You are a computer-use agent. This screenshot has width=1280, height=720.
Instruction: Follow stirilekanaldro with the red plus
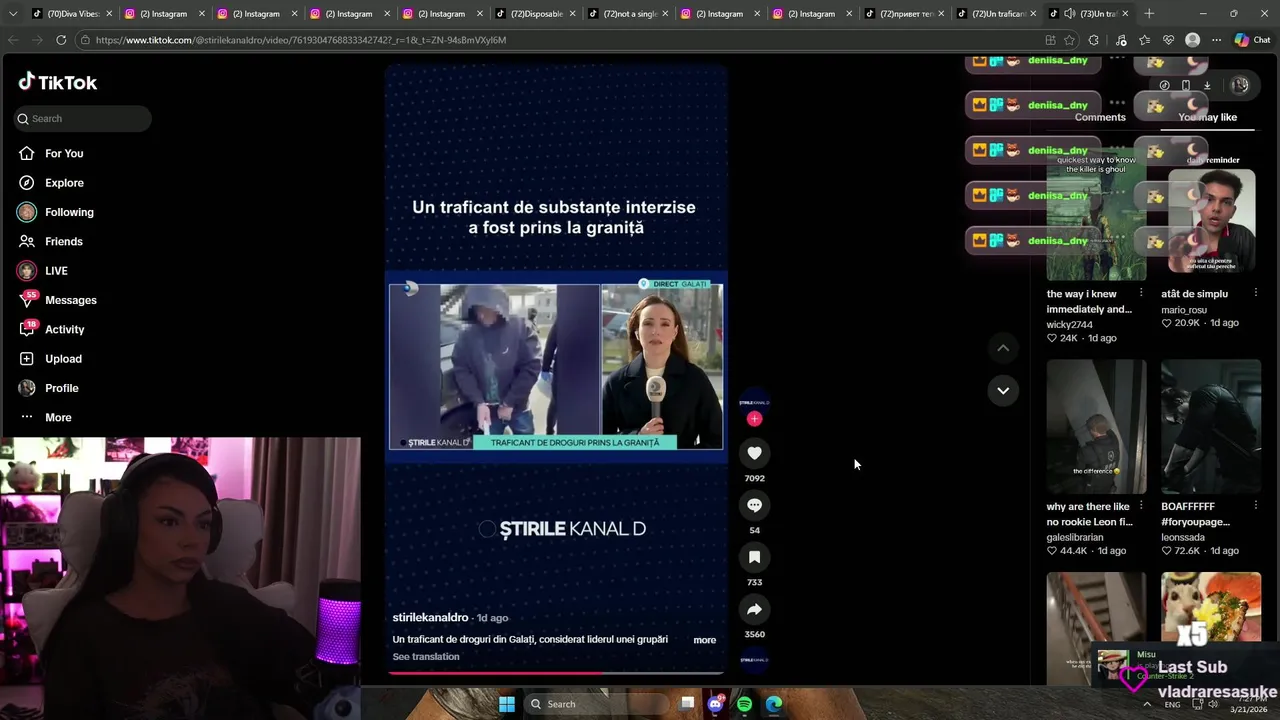point(754,419)
